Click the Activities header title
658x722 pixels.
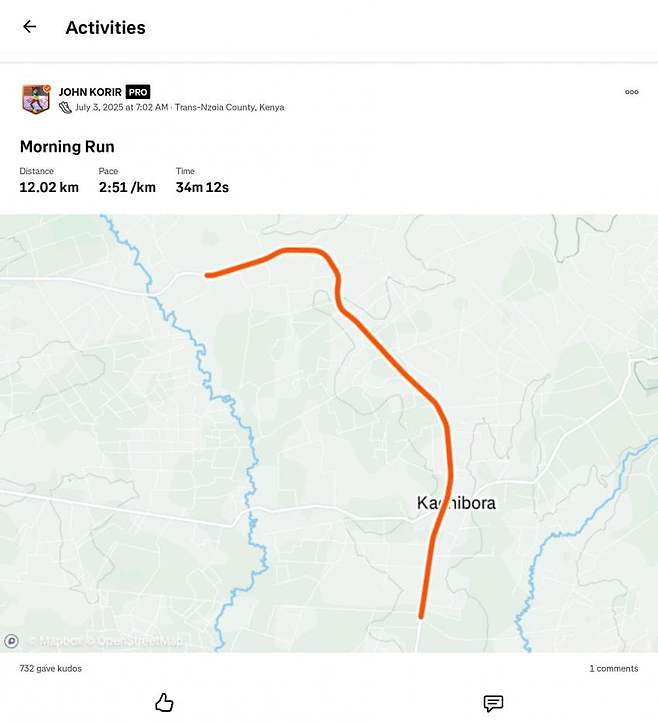(105, 28)
